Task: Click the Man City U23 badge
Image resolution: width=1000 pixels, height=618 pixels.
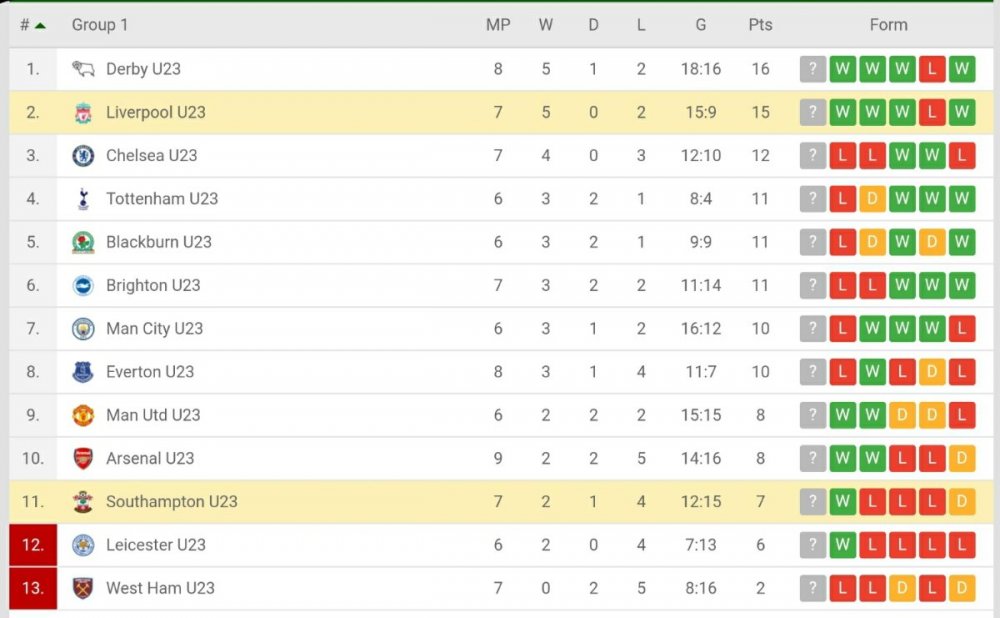Action: click(83, 328)
